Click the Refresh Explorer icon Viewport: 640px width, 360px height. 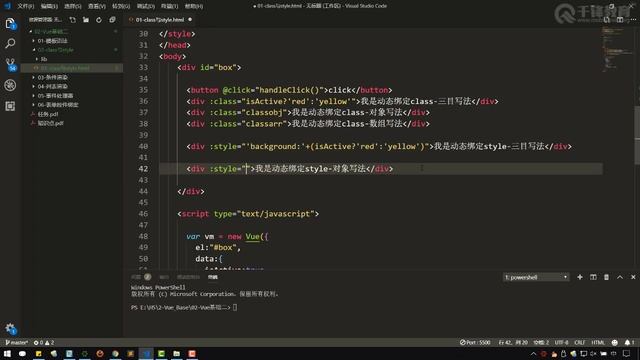pos(99,20)
